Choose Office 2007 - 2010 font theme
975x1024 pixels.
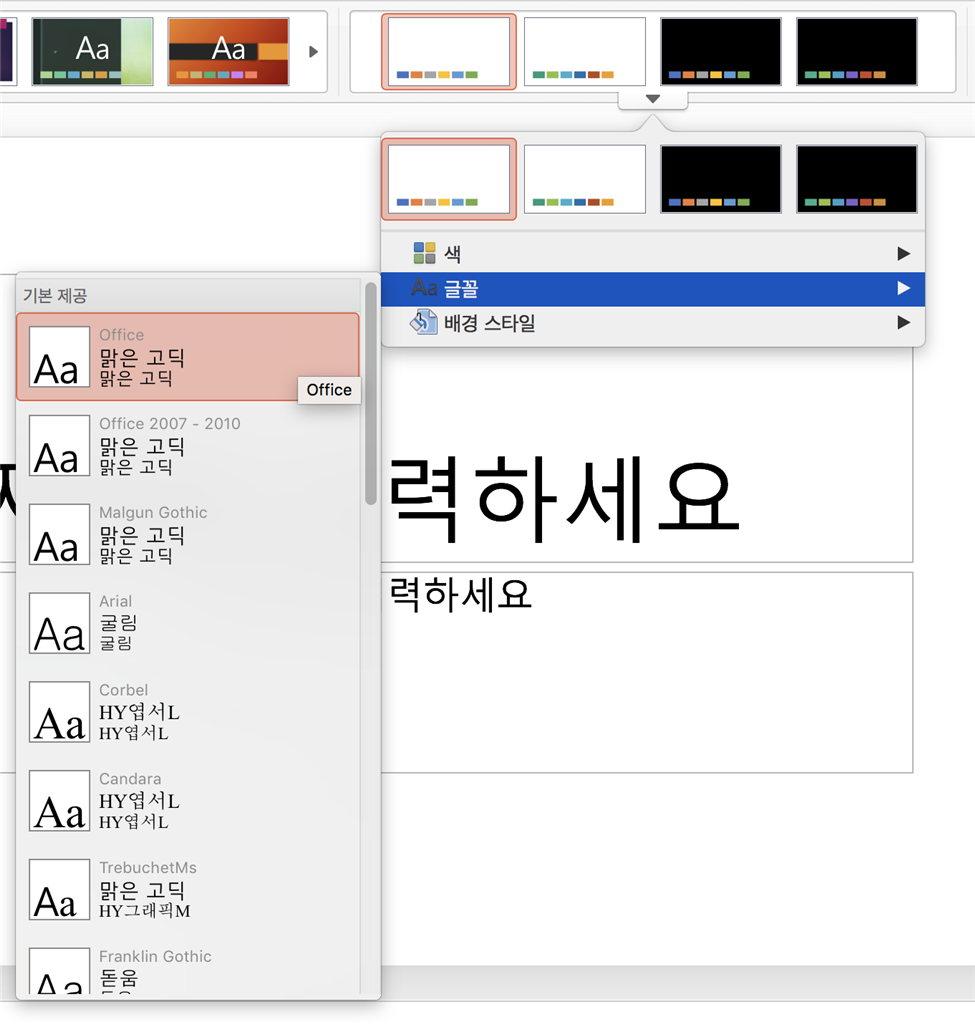pos(188,445)
